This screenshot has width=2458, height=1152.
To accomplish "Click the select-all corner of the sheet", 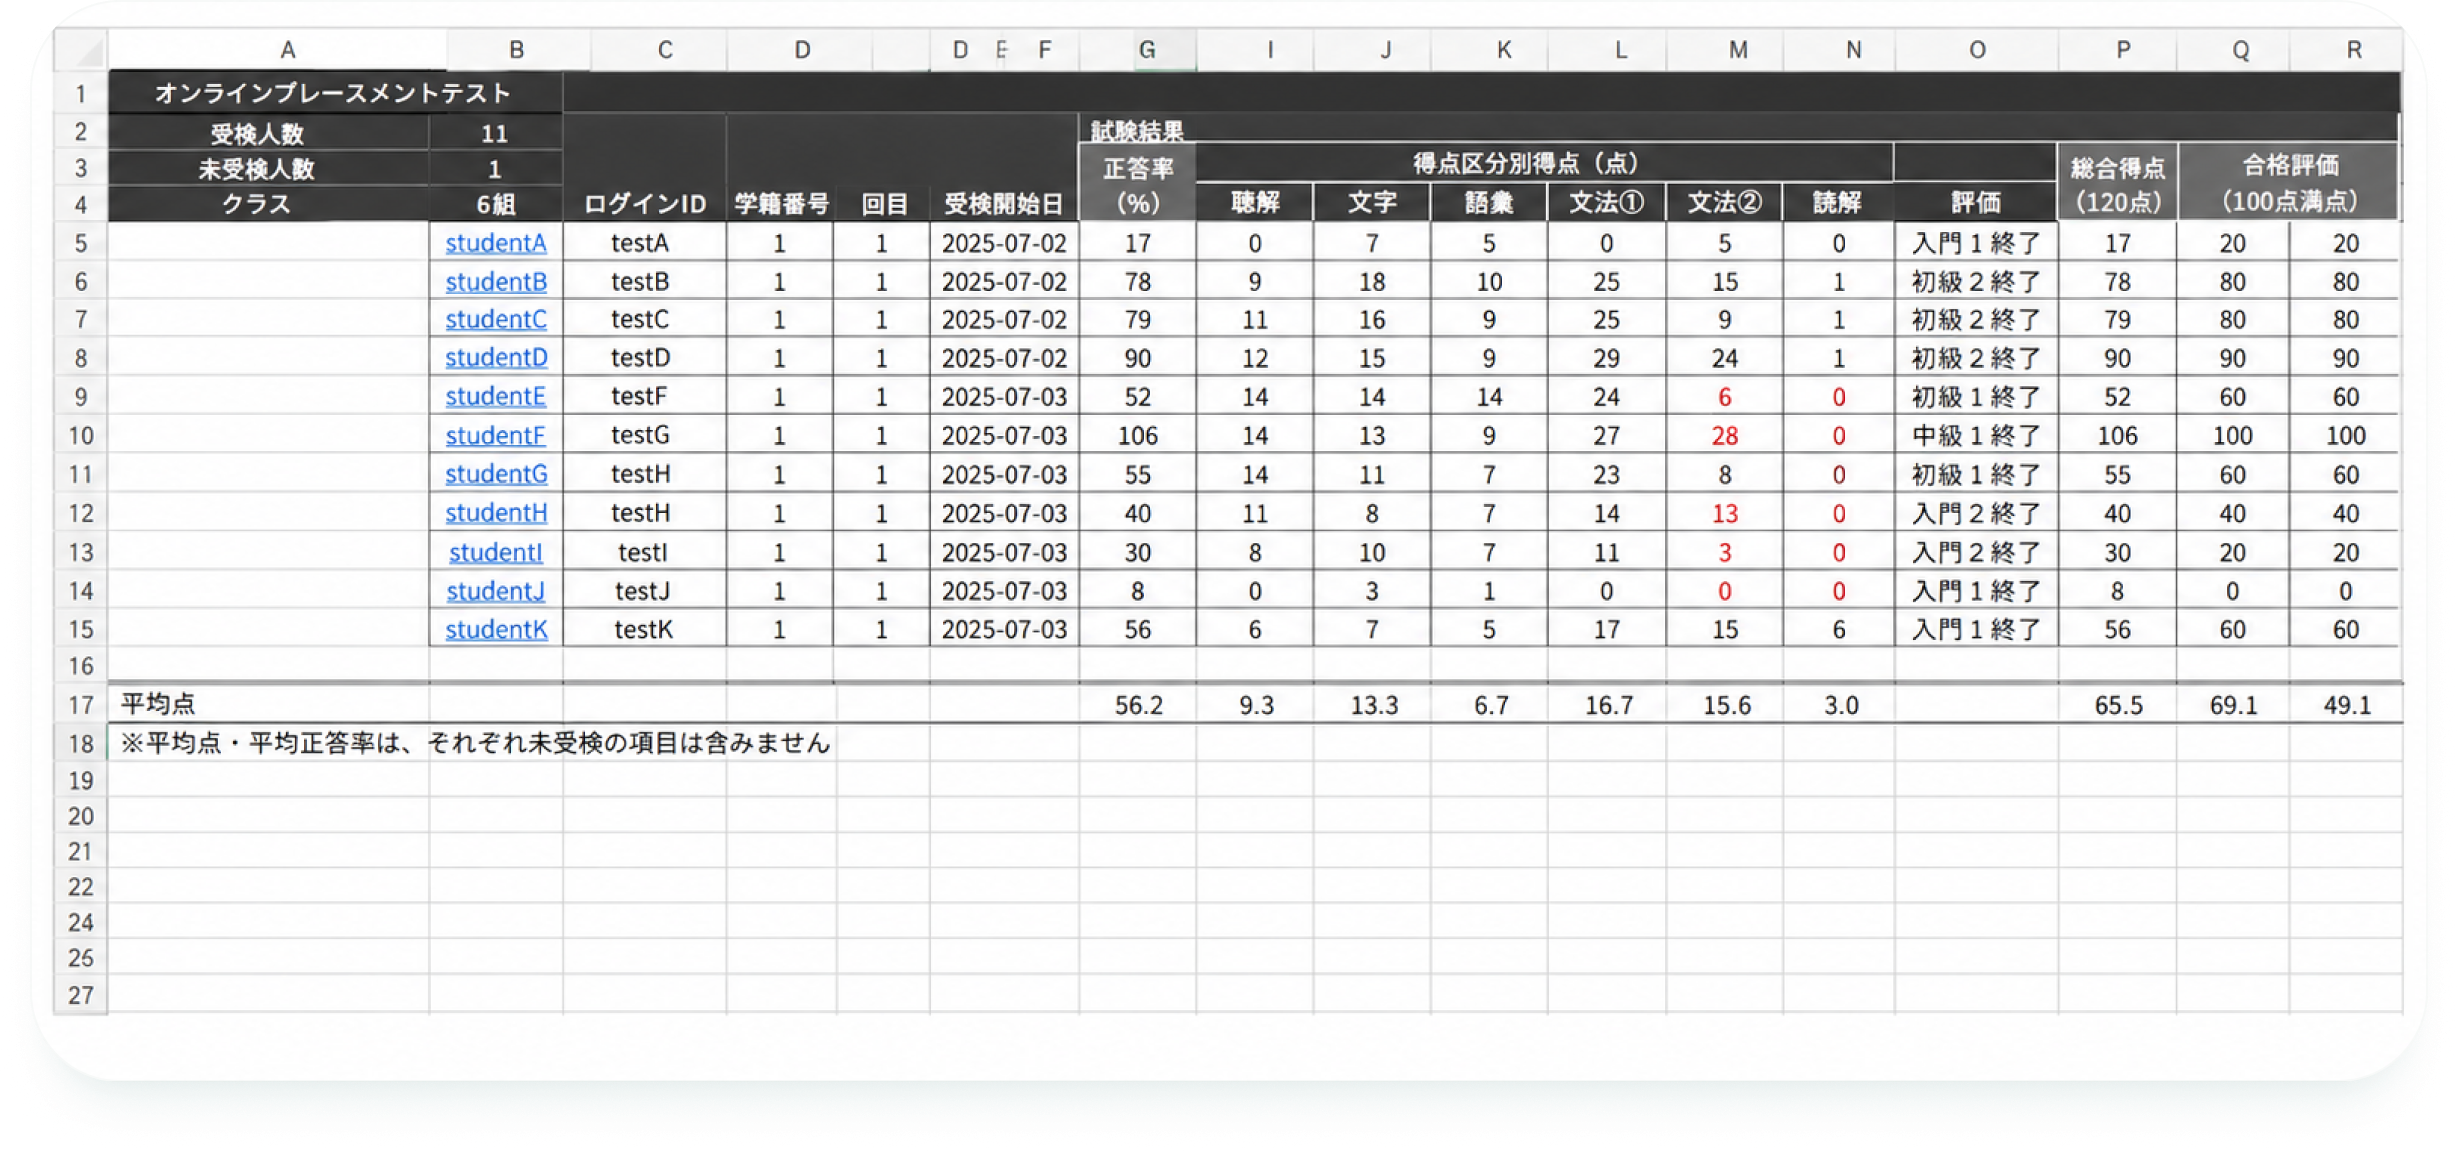I will pos(81,50).
